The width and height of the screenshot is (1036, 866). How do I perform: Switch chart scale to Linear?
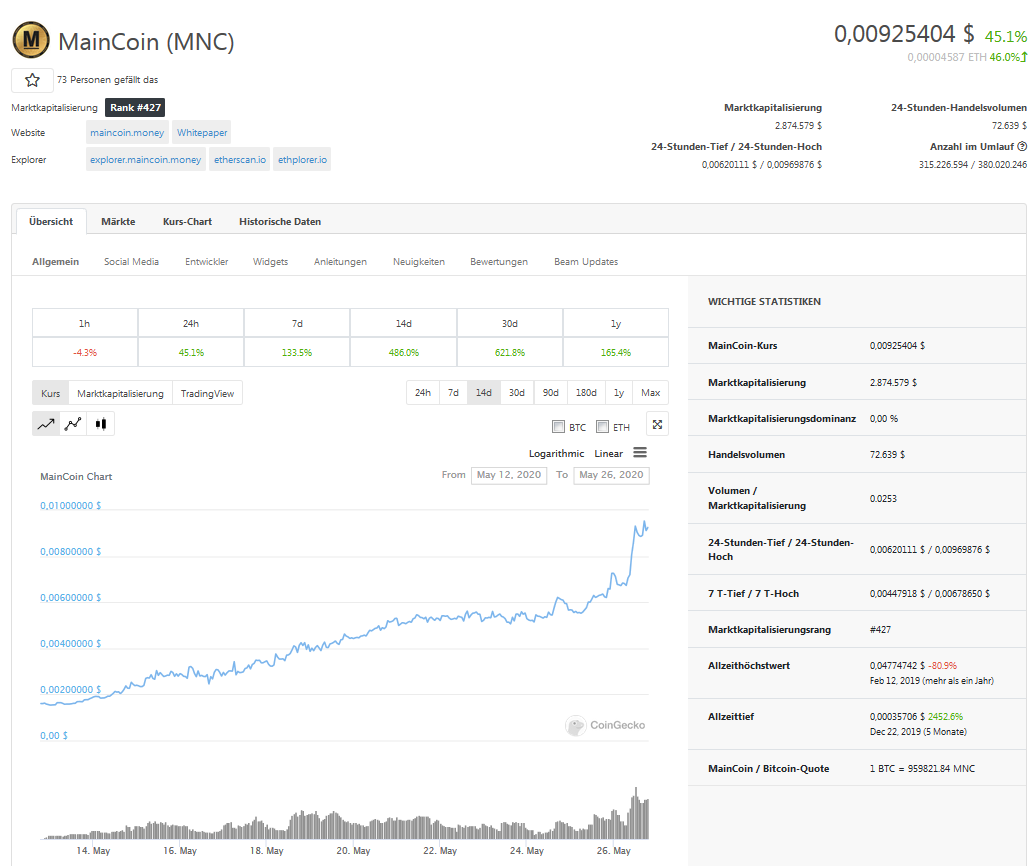pos(609,453)
